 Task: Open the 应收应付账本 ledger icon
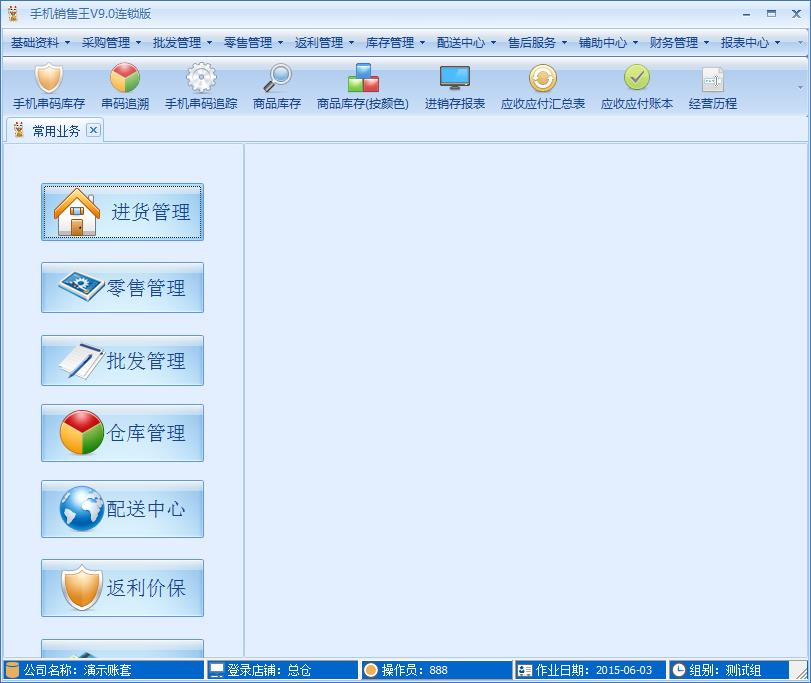(x=636, y=85)
